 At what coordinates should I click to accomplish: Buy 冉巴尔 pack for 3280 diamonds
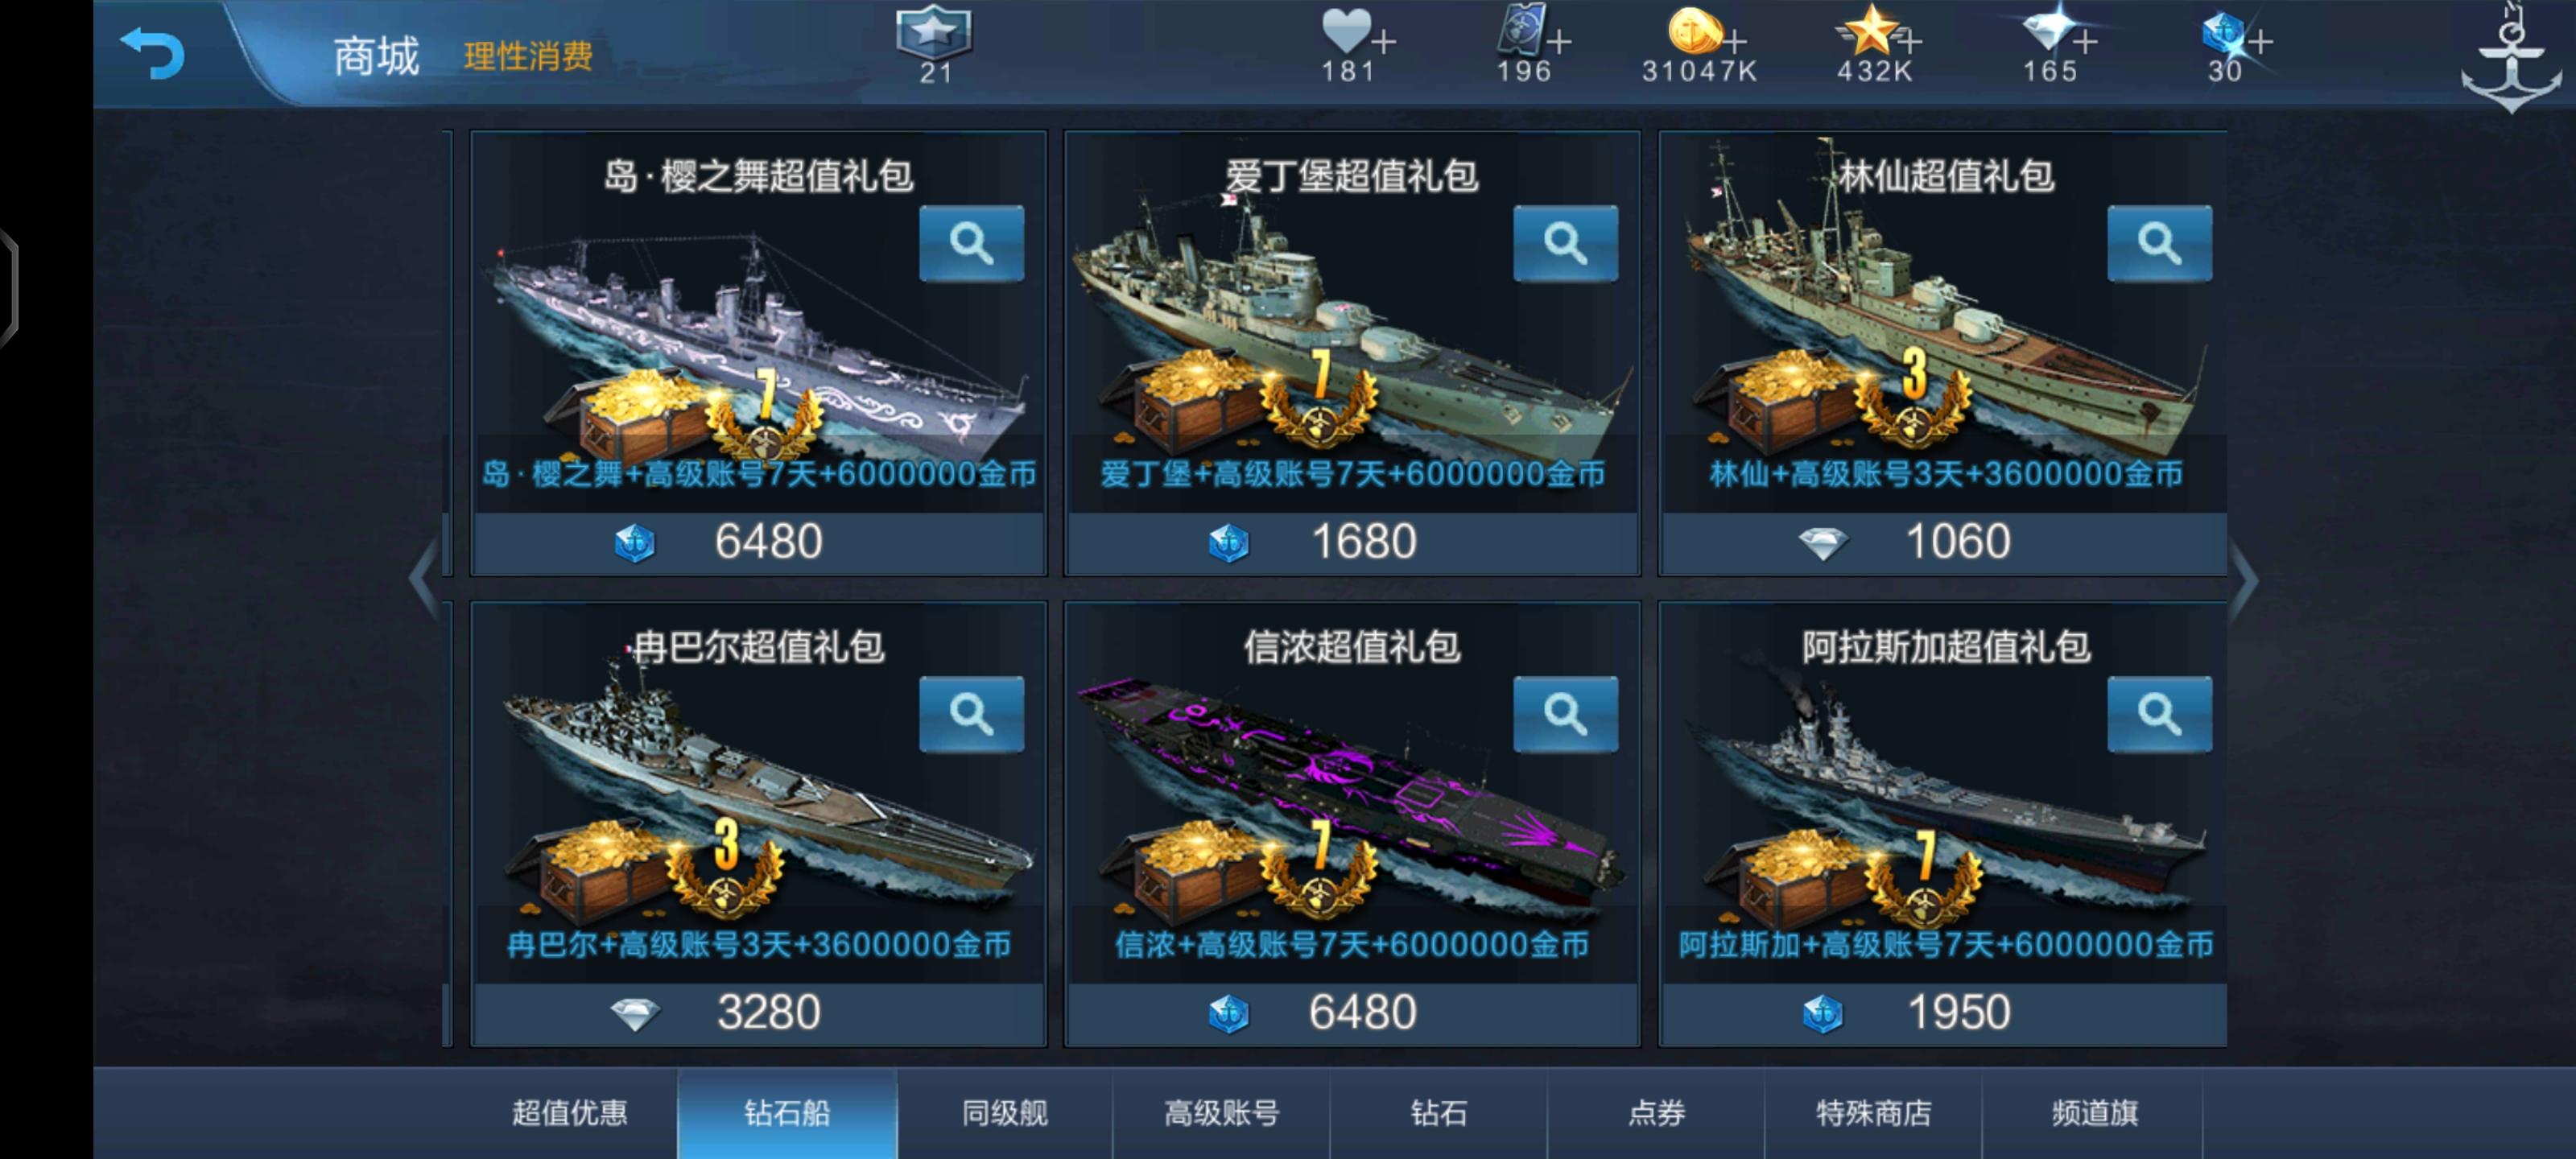(758, 1013)
